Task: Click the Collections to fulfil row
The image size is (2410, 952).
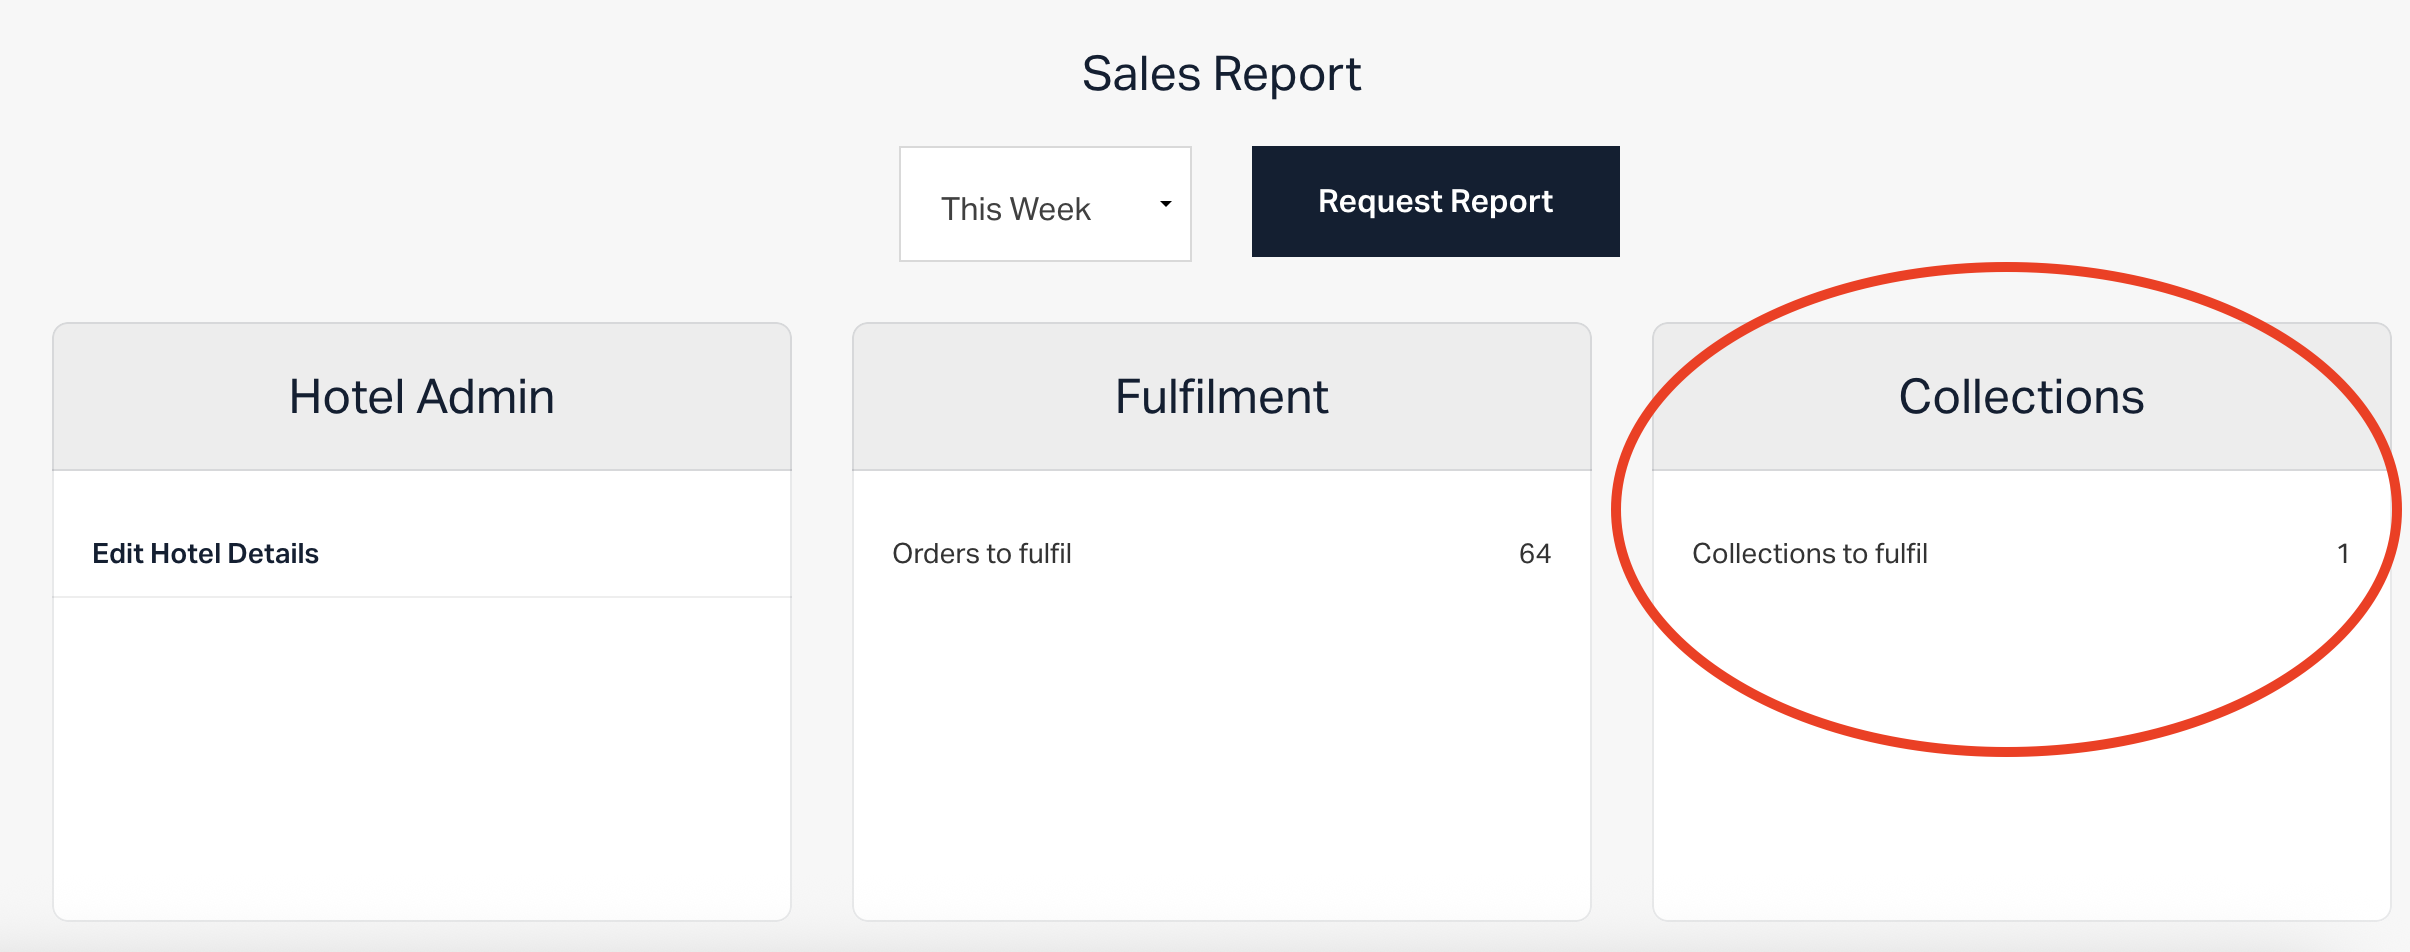Action: click(x=2021, y=553)
